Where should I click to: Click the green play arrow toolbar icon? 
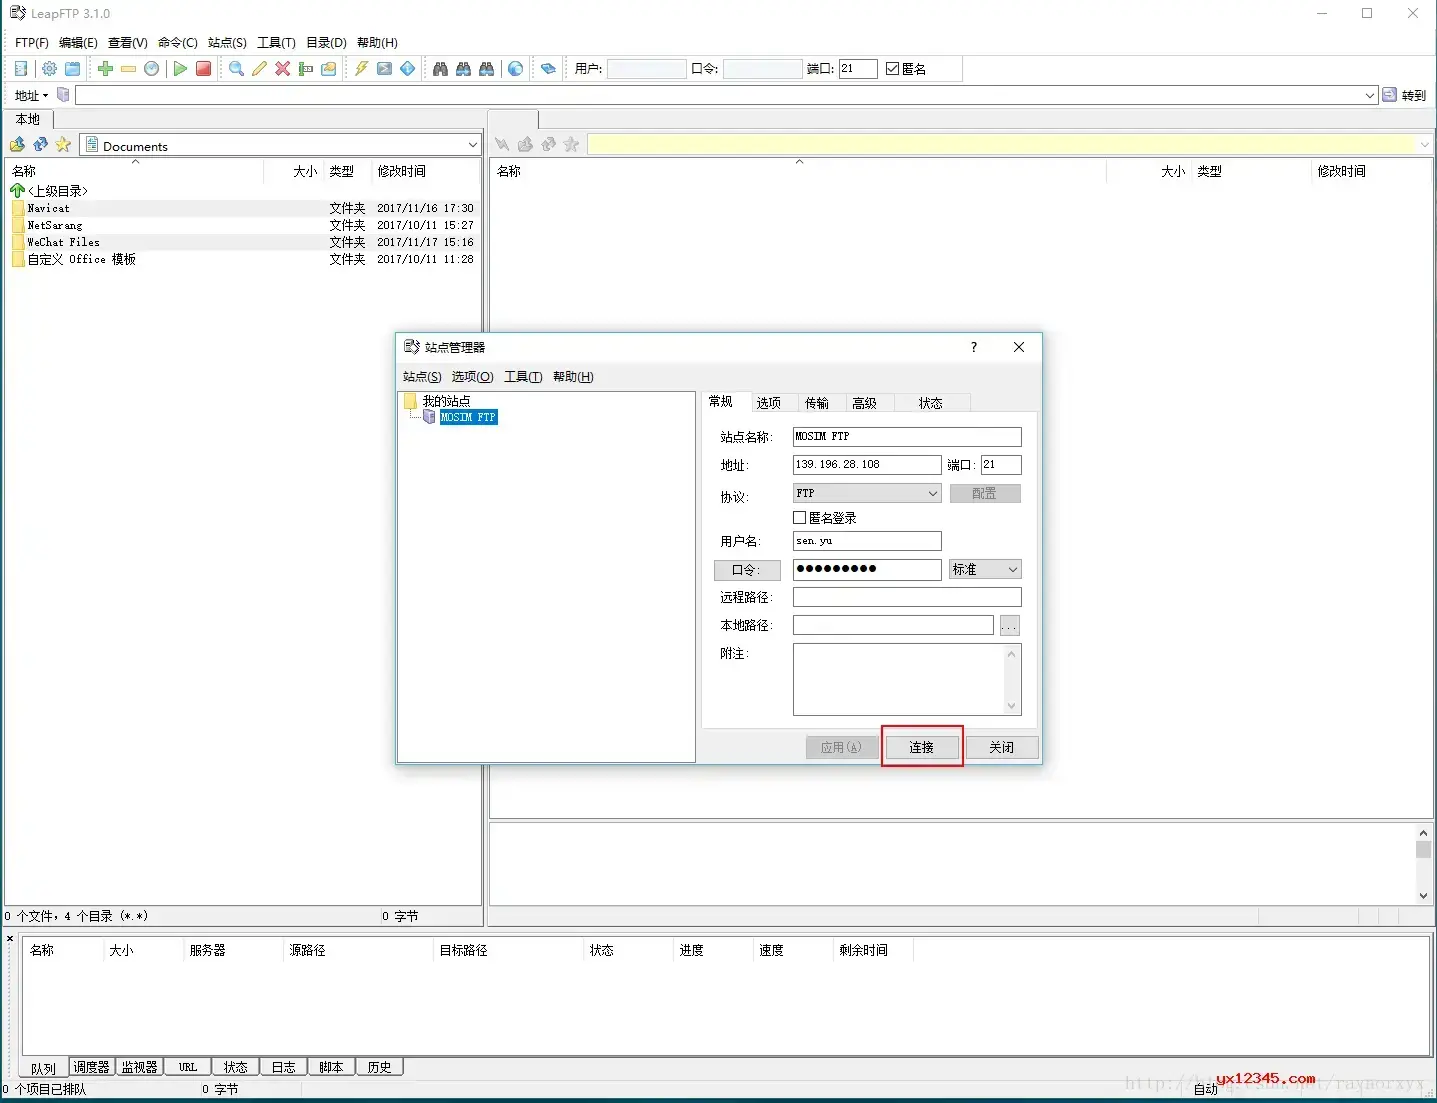[180, 69]
